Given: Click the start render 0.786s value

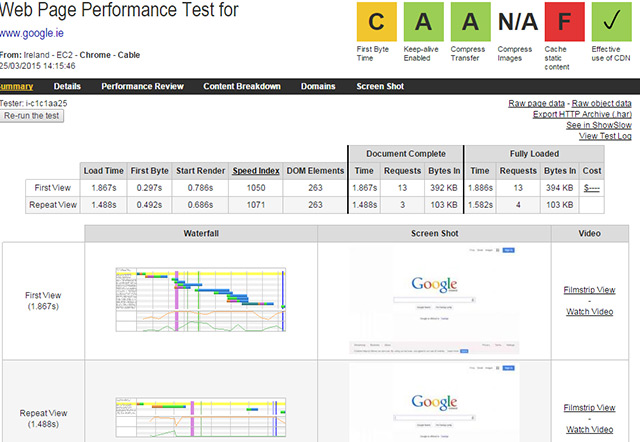Looking at the screenshot, I should pos(200,188).
